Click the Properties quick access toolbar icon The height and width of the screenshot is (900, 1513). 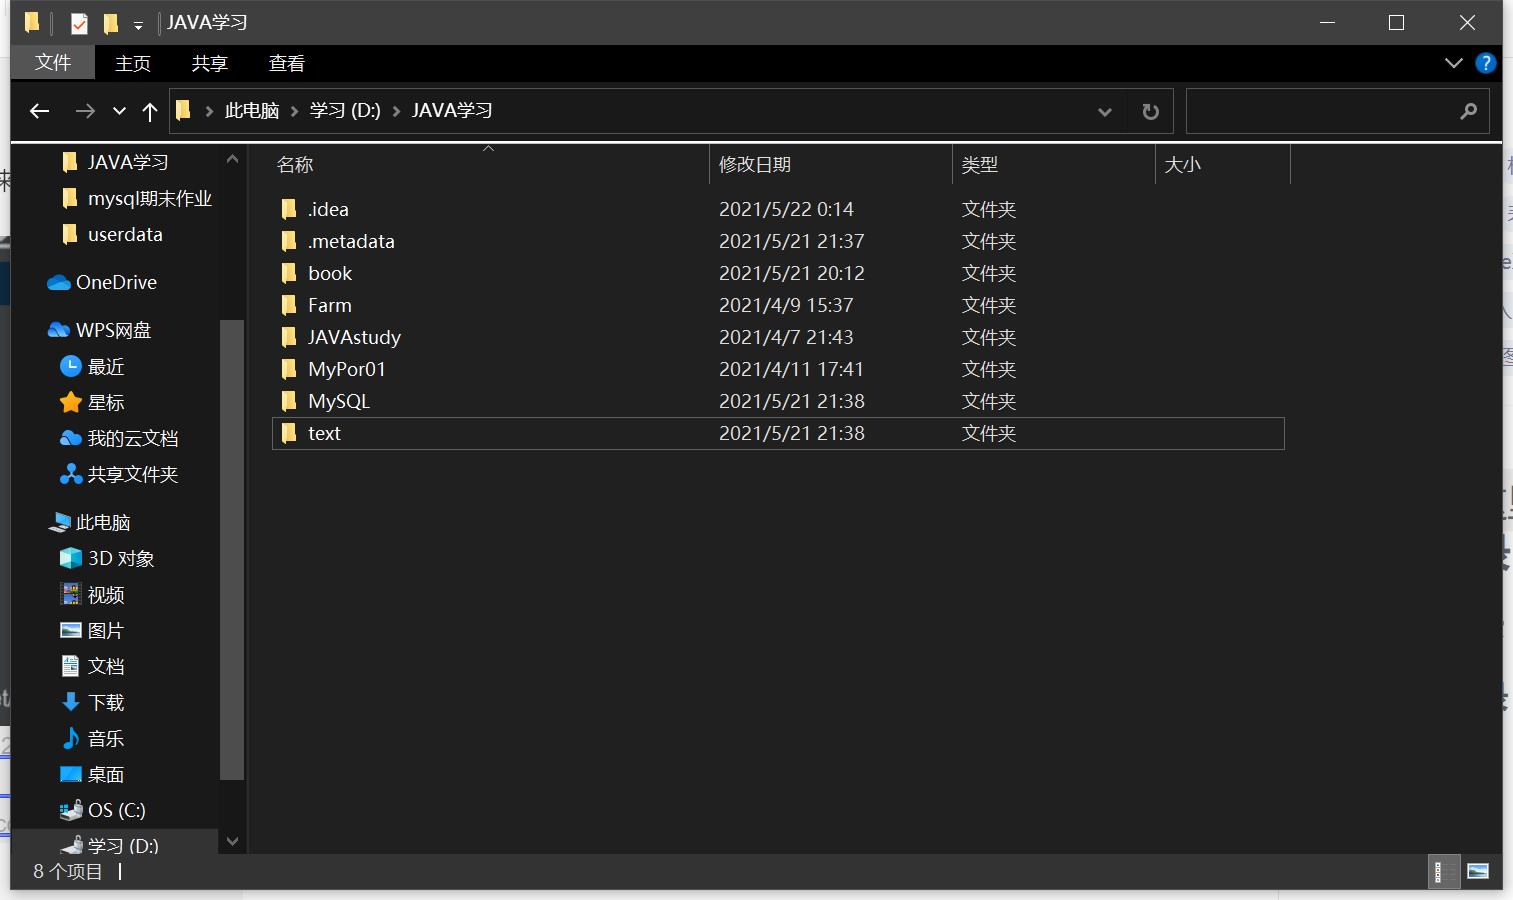point(79,22)
